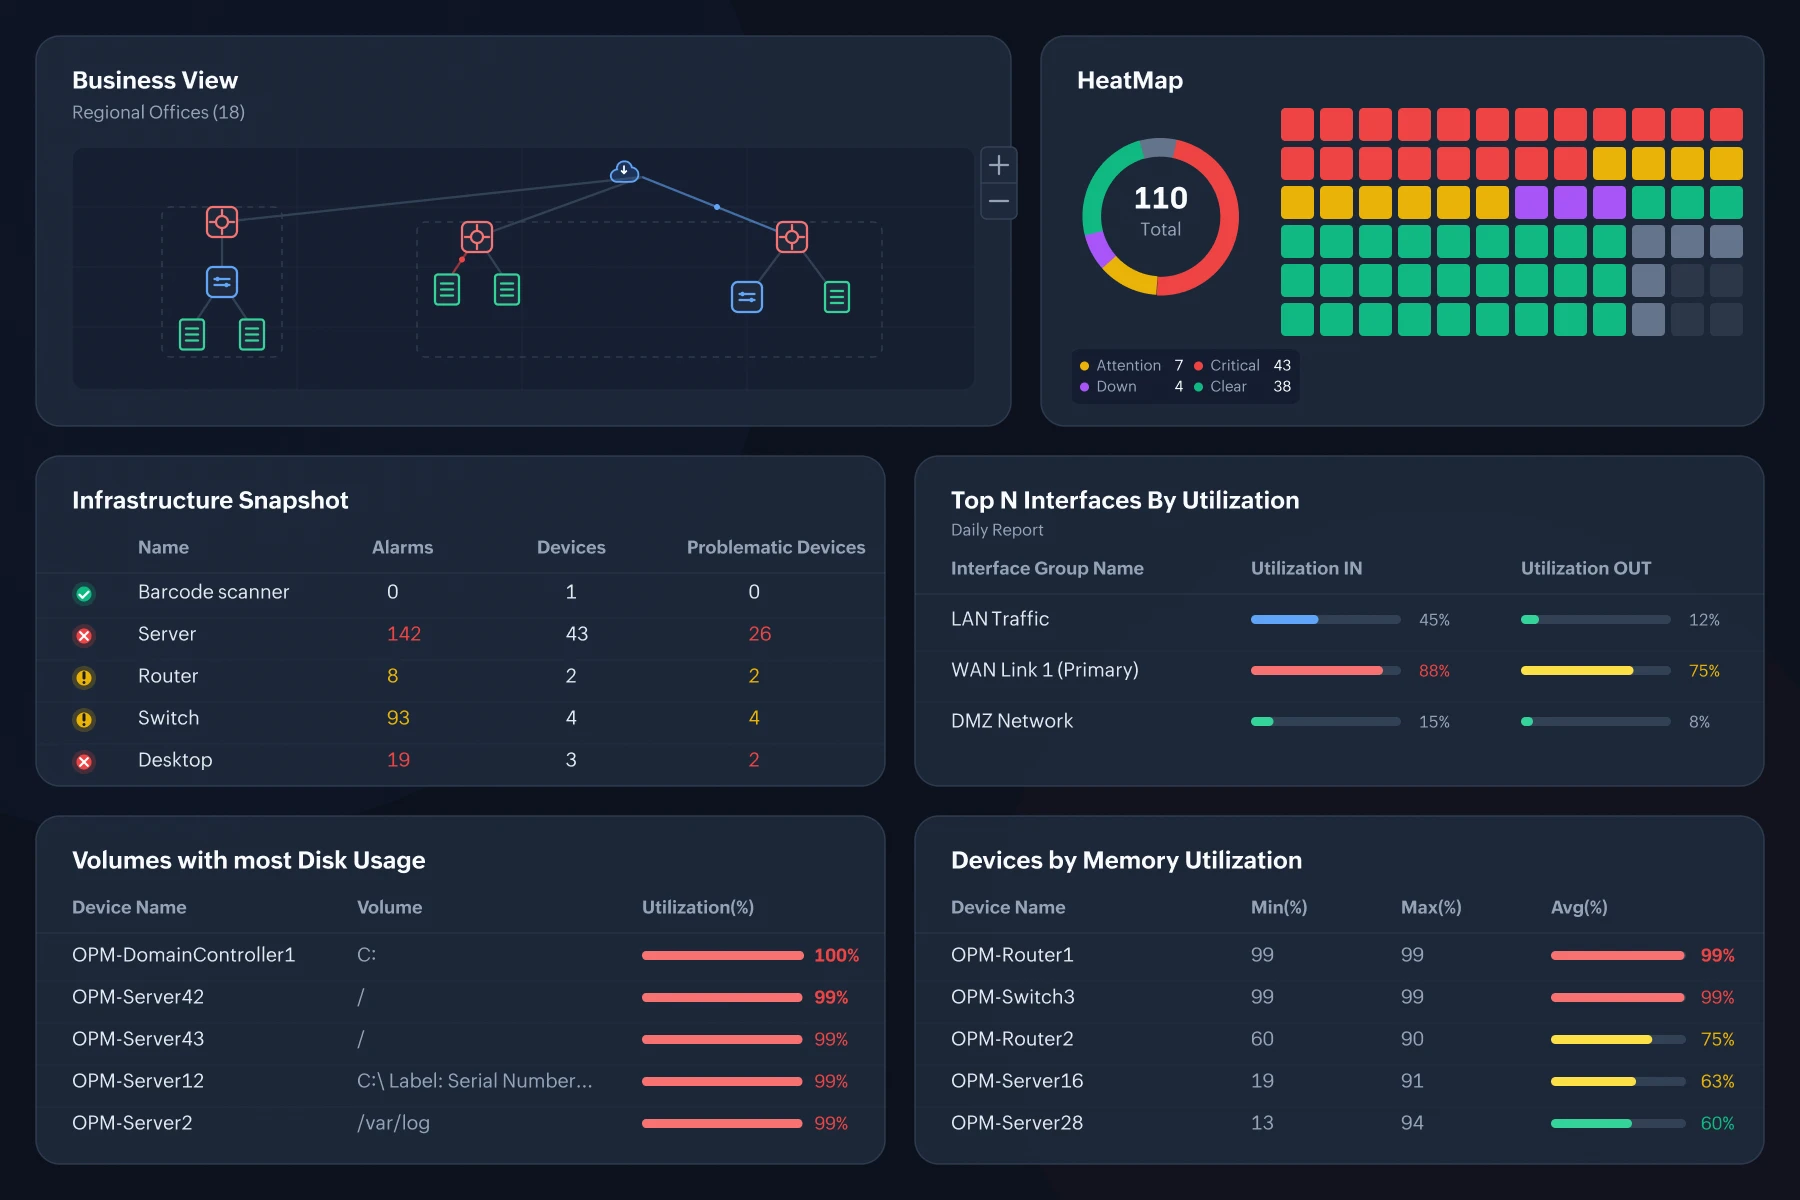The height and width of the screenshot is (1200, 1800).
Task: Sort memory table by Avg(%) header
Action: tap(1579, 907)
